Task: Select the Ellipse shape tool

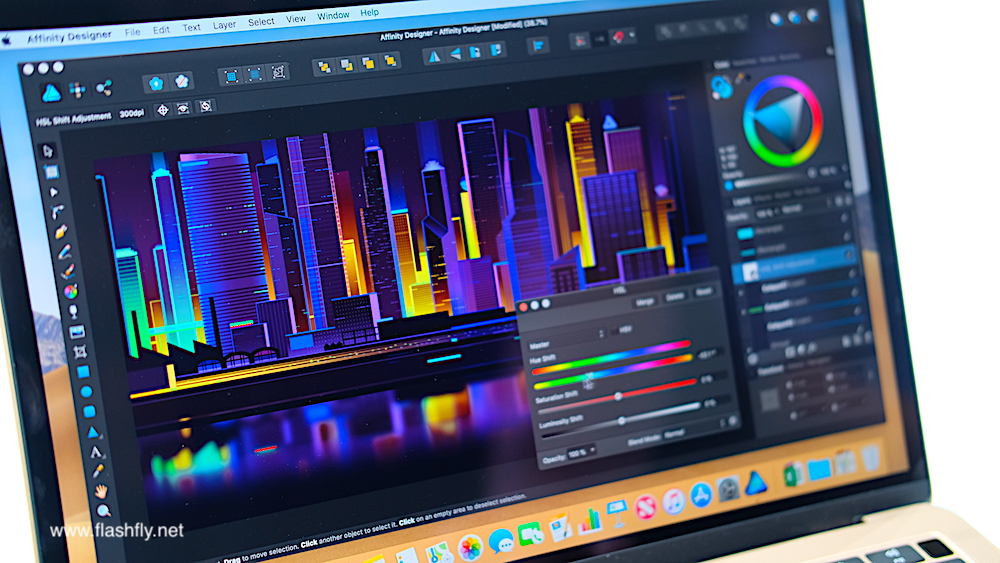Action: point(87,391)
